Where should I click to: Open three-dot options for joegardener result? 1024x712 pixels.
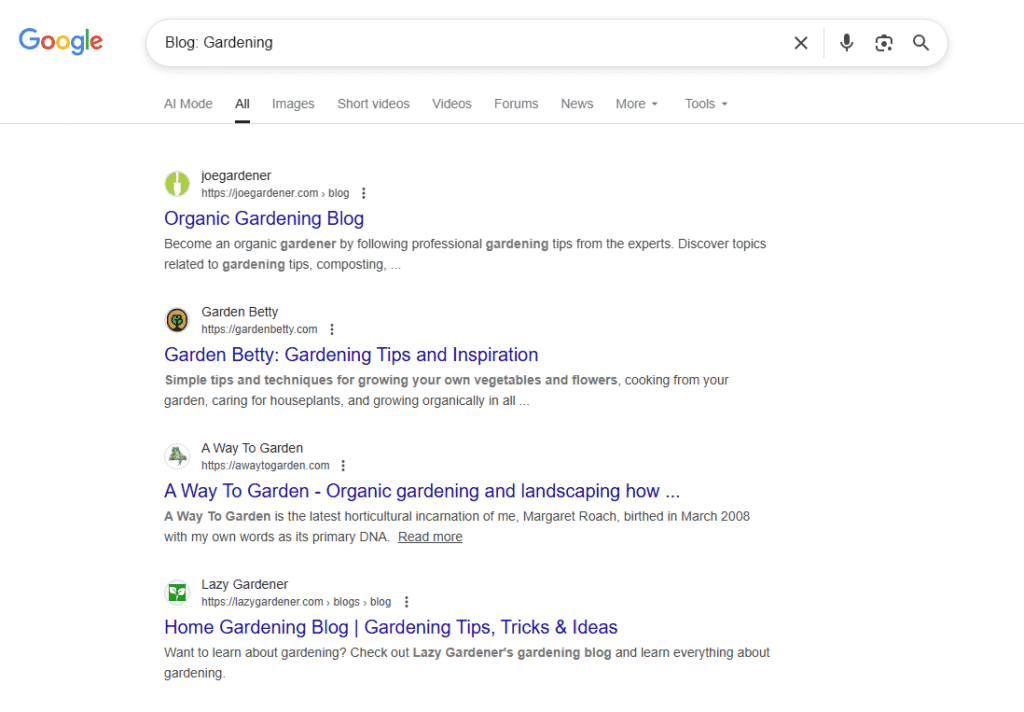(364, 193)
